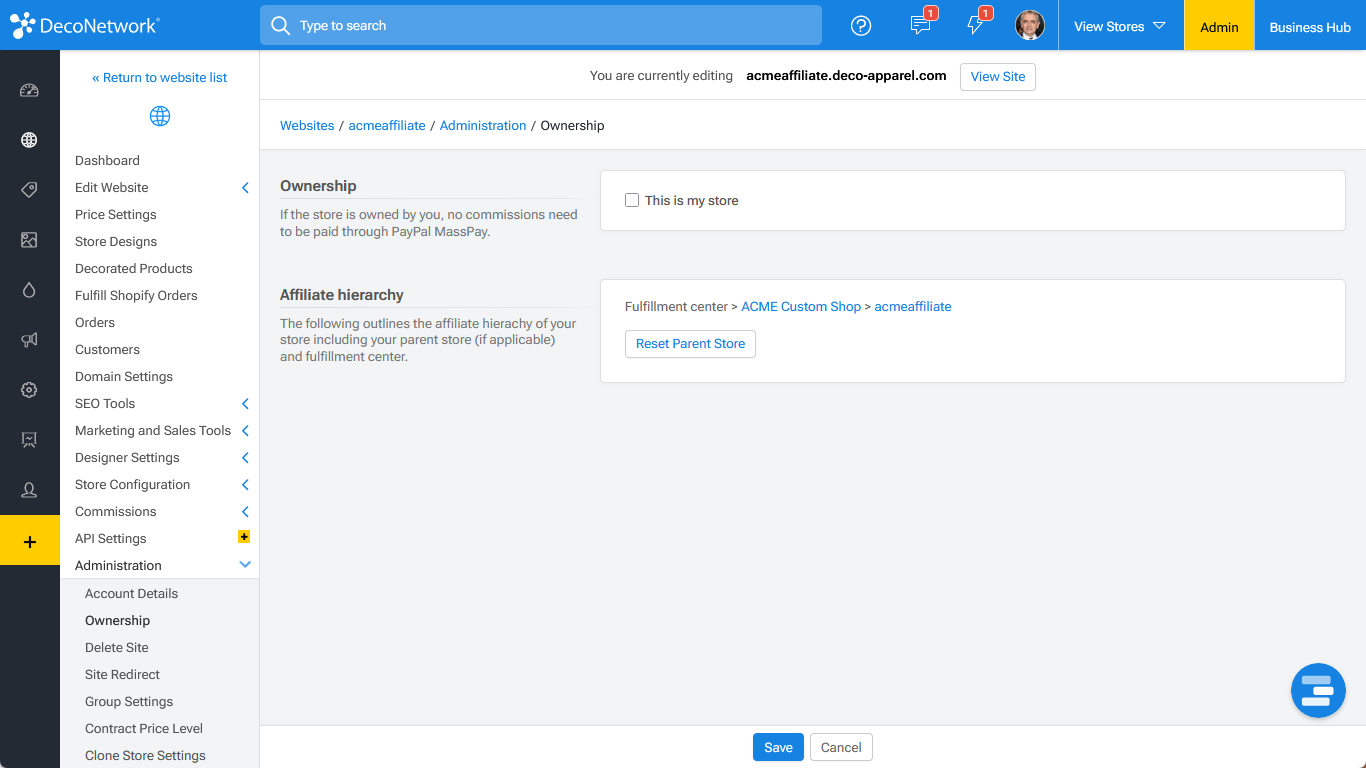
Task: Open the View Stores dropdown
Action: (1119, 26)
